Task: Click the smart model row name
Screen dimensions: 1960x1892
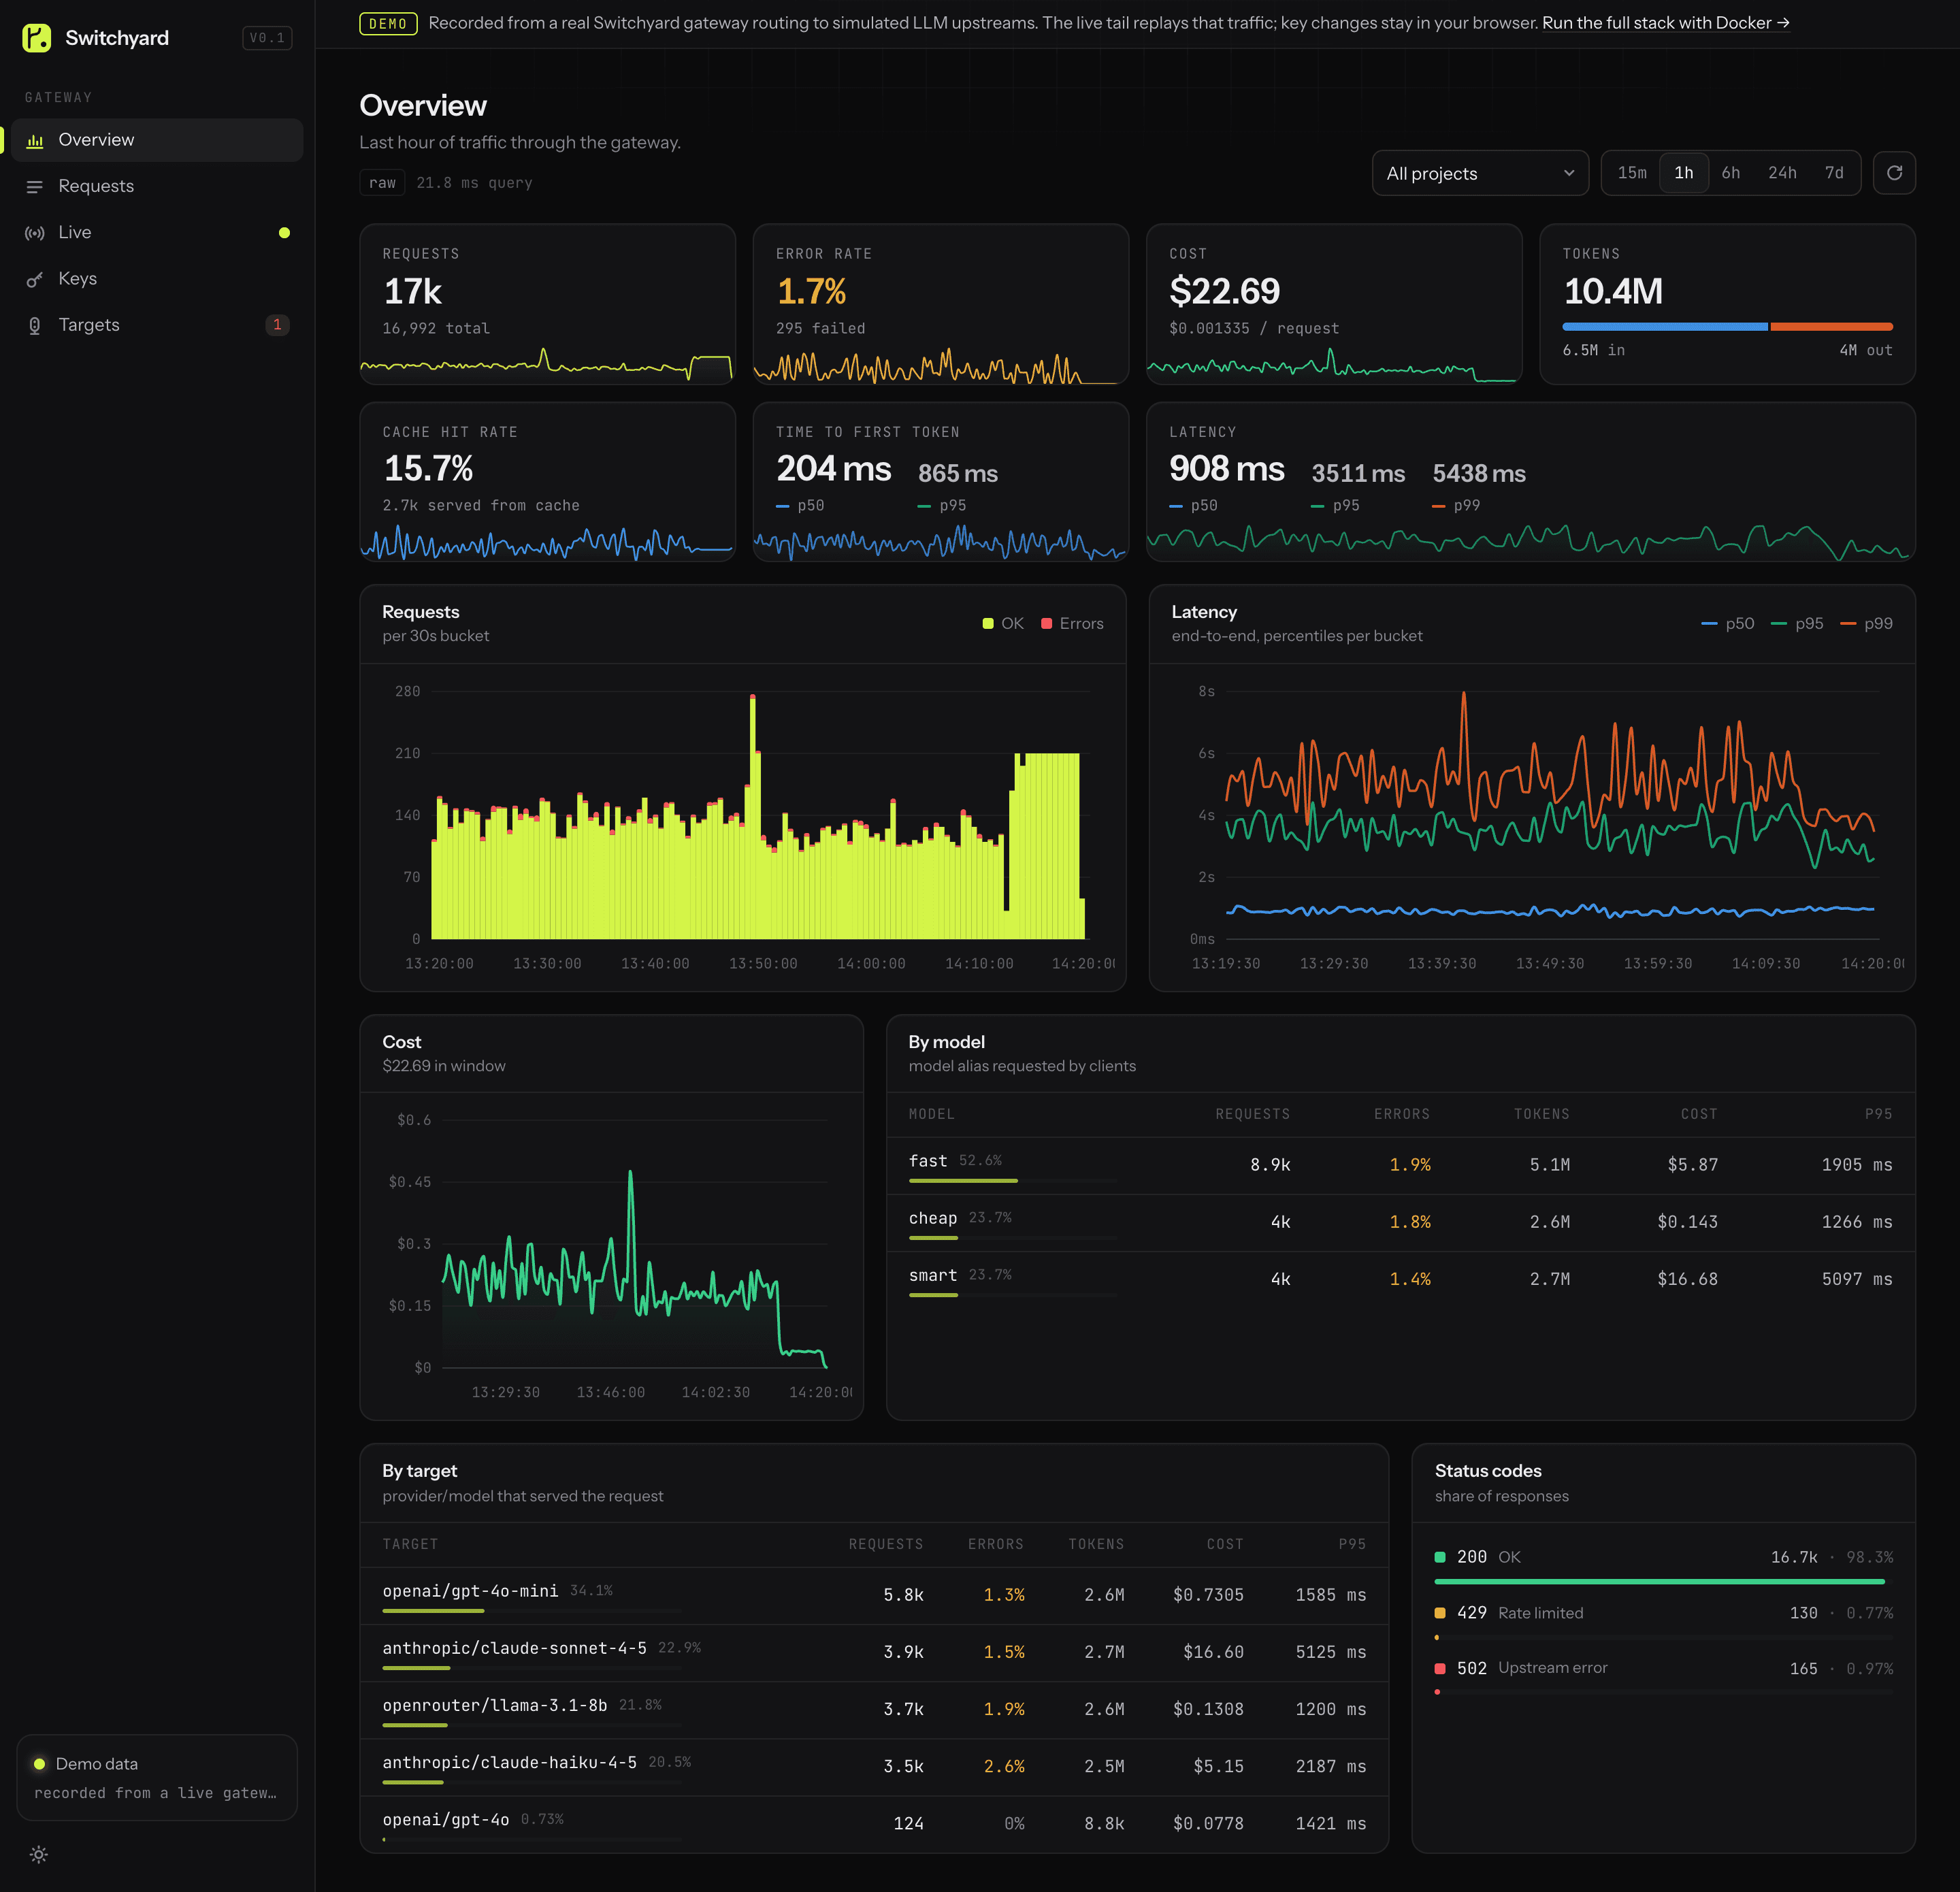Action: click(933, 1275)
